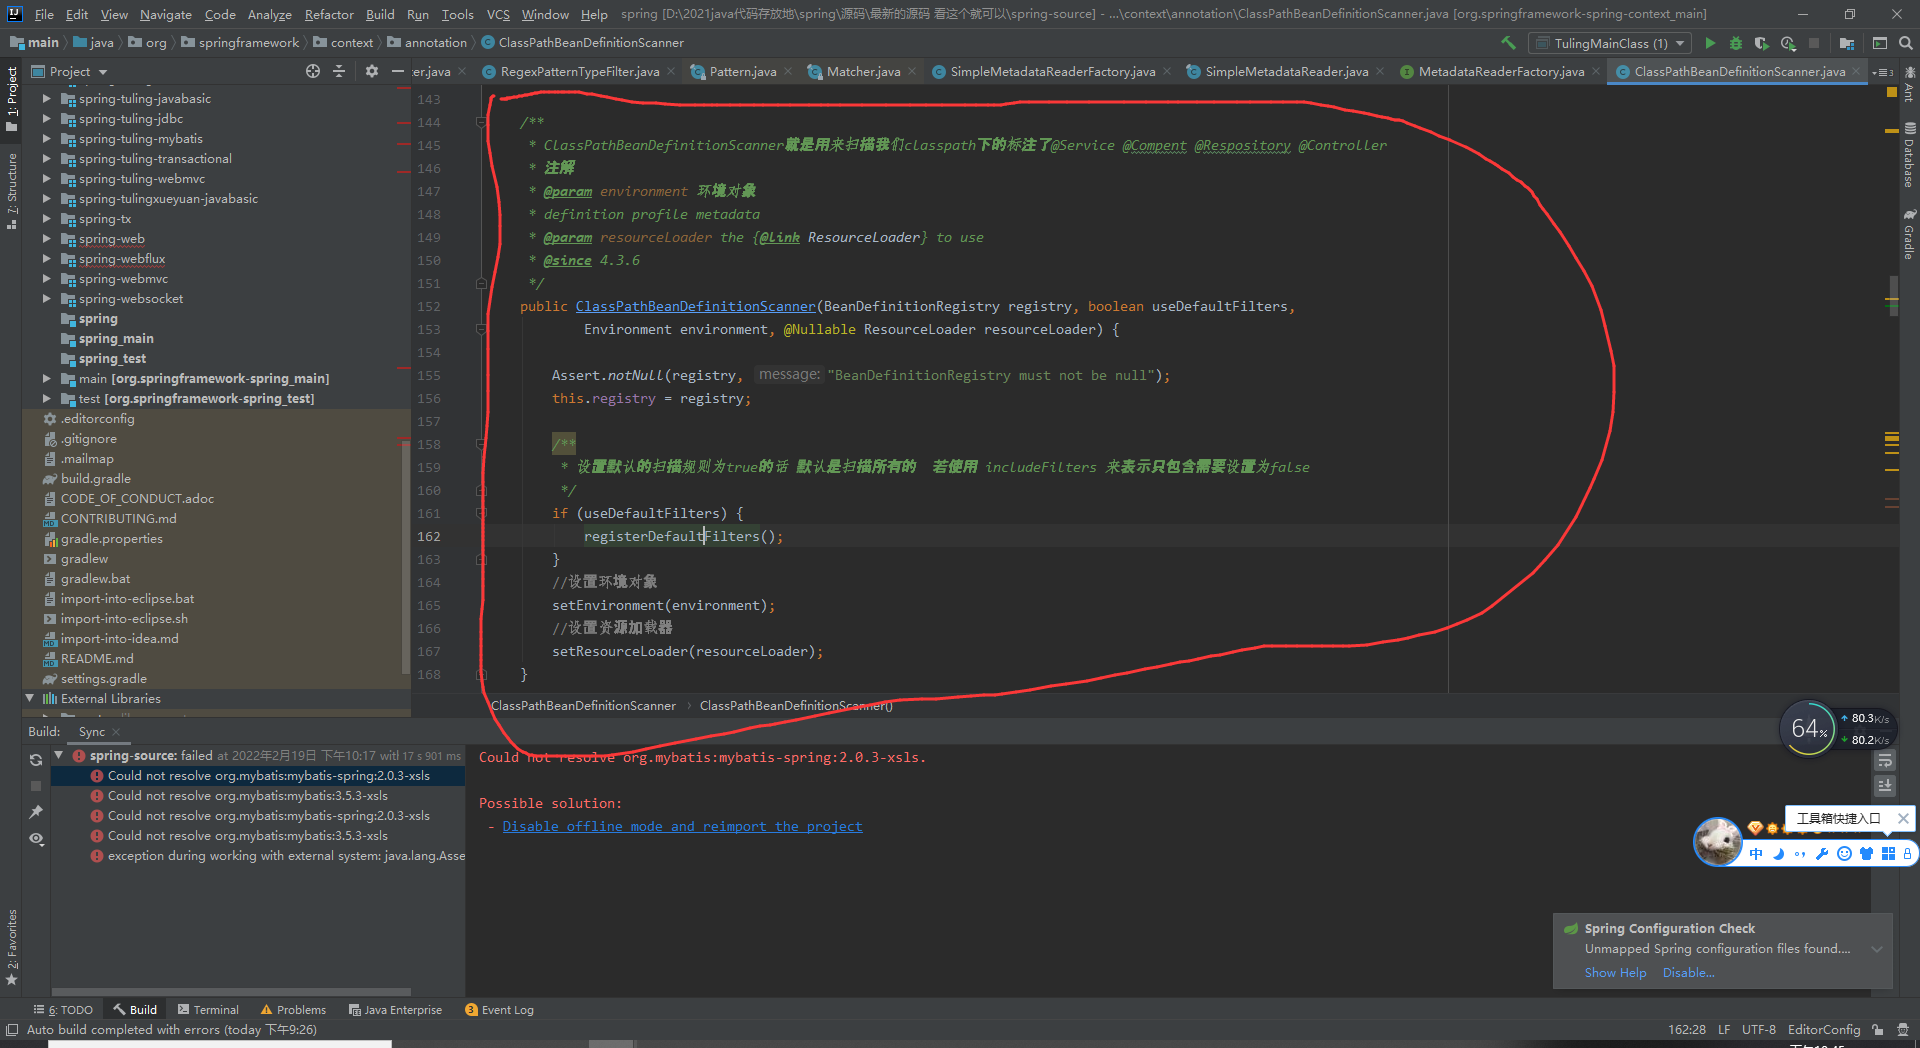
Task: Open the Refactor menu
Action: [x=329, y=14]
